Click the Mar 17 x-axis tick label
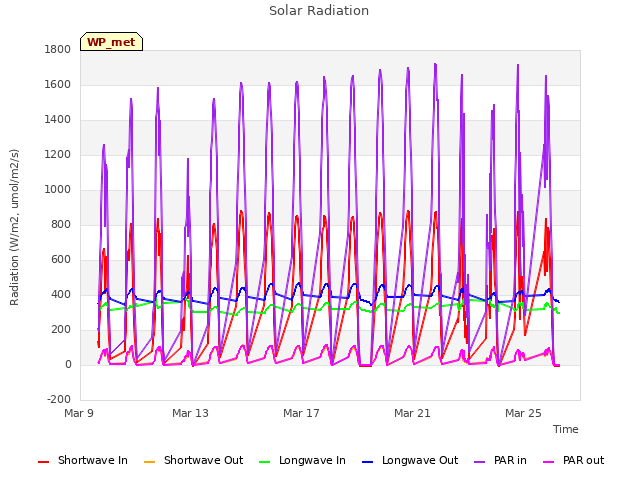Image resolution: width=640 pixels, height=480 pixels. click(301, 413)
